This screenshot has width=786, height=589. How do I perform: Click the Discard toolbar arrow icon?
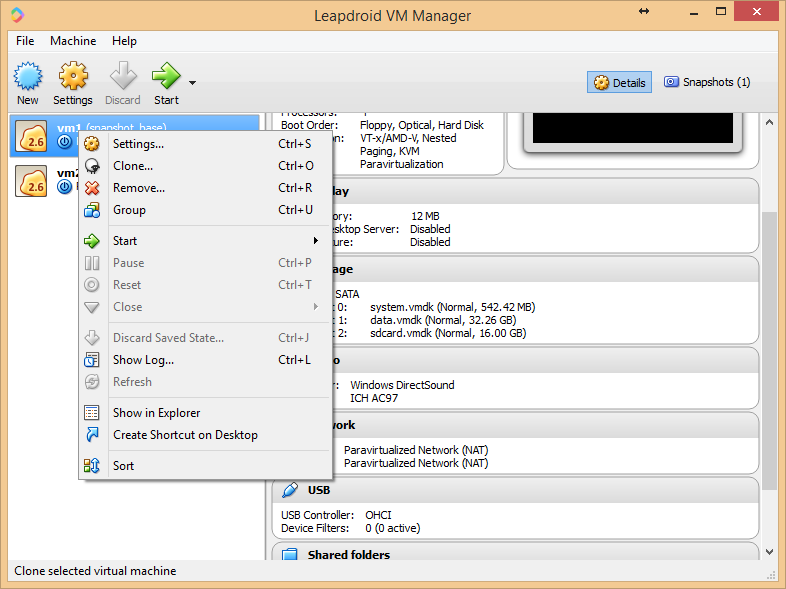123,76
